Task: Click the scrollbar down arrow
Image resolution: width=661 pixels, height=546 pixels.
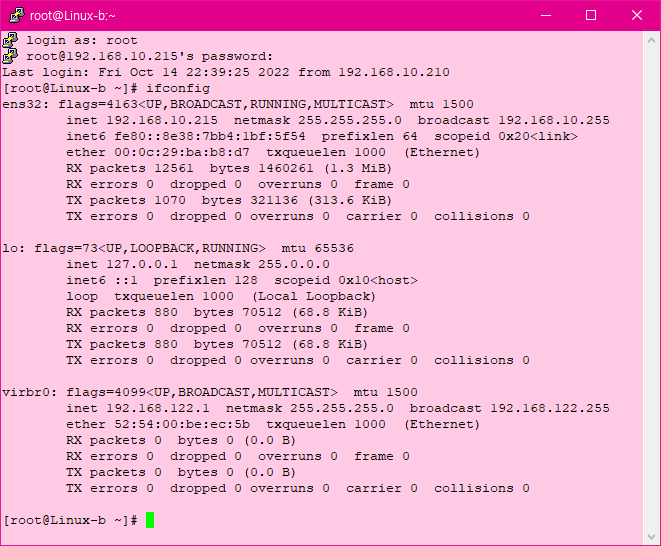Action: click(651, 537)
